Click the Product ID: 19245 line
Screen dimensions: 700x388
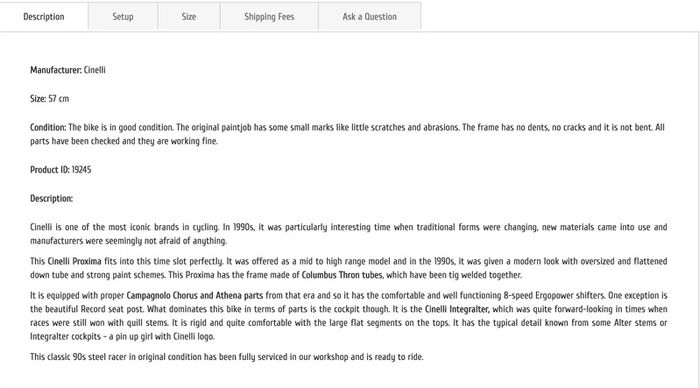[x=61, y=170]
